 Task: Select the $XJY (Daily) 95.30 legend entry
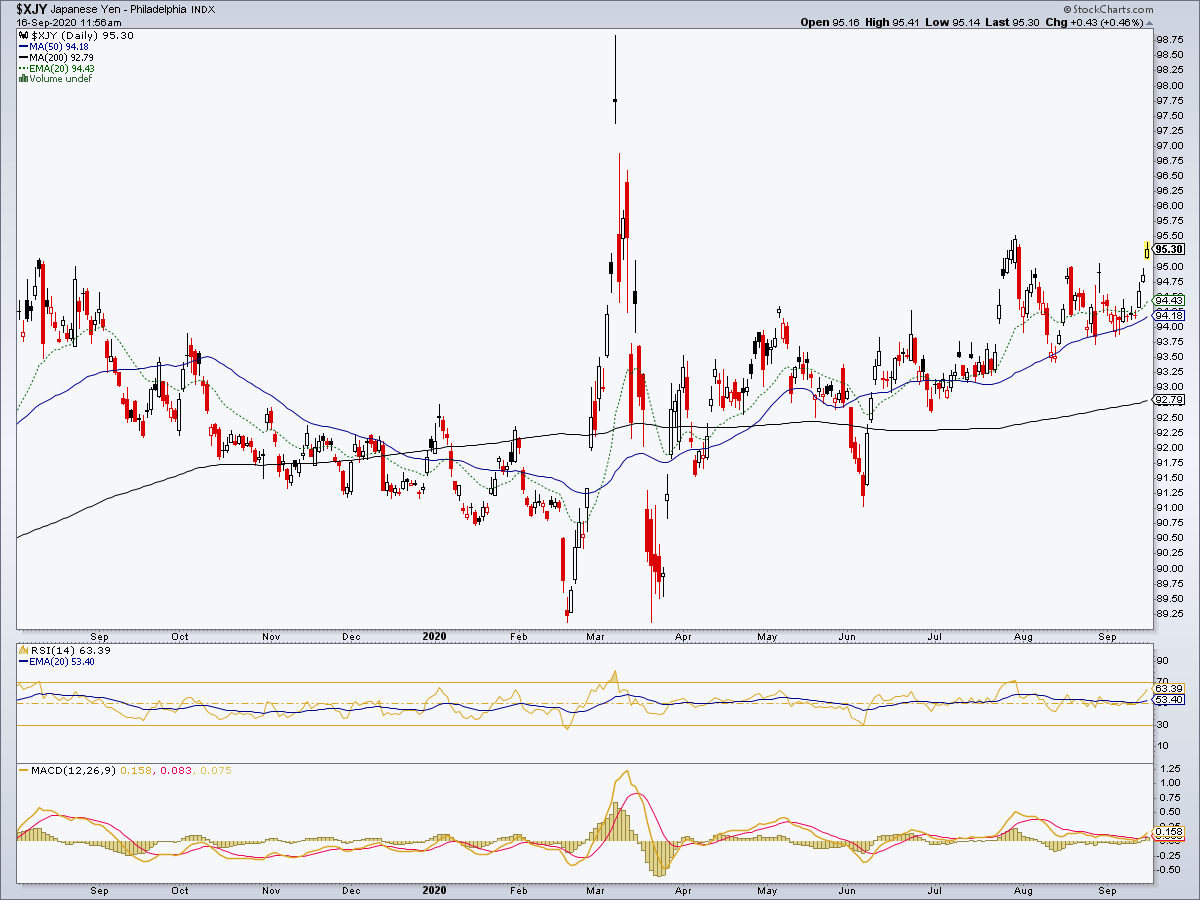coord(81,36)
